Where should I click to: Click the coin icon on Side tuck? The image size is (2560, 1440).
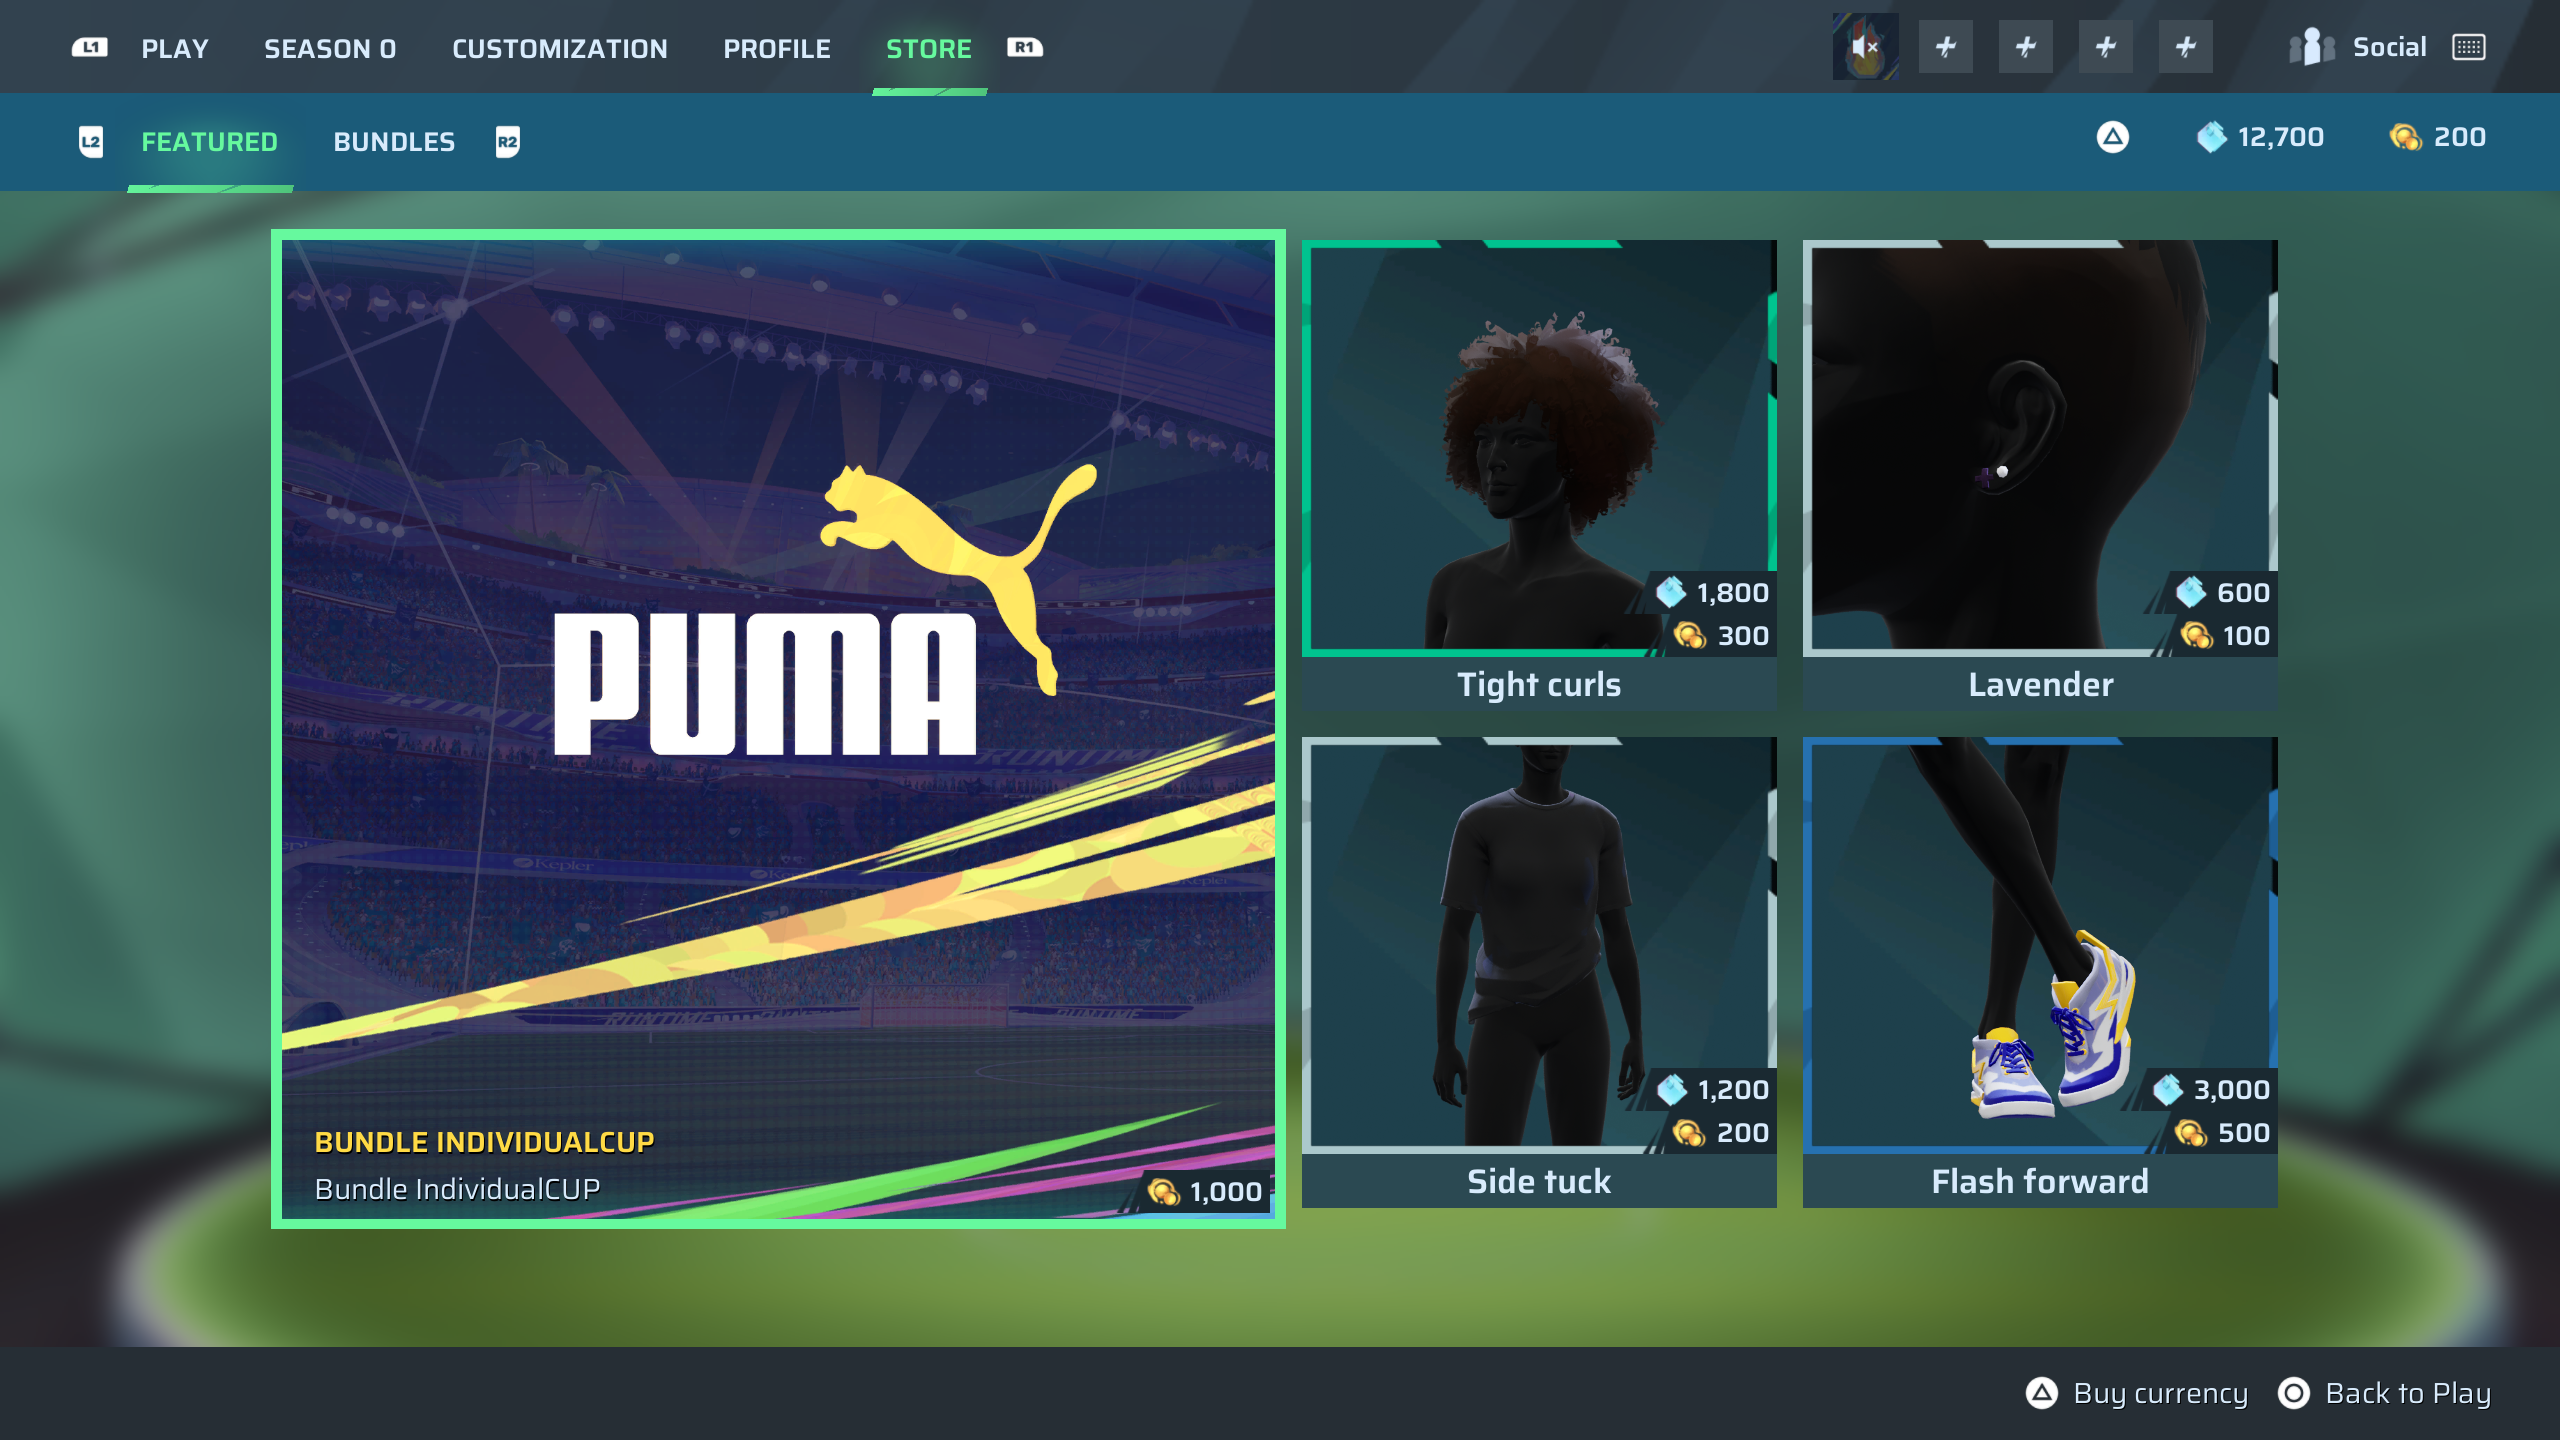click(x=1689, y=1132)
